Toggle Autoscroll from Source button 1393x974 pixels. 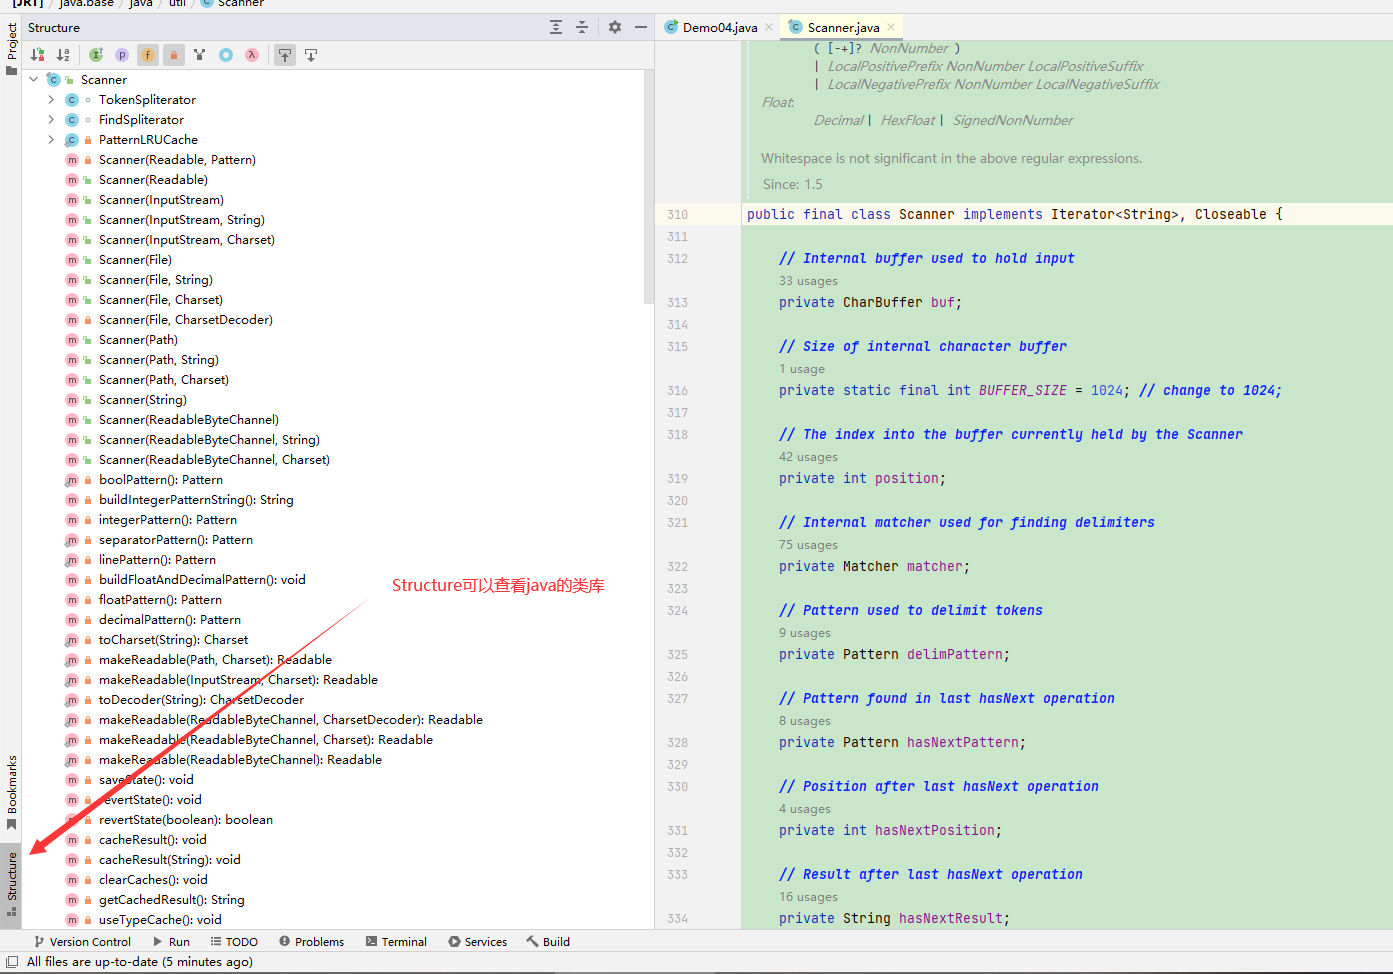coord(311,55)
